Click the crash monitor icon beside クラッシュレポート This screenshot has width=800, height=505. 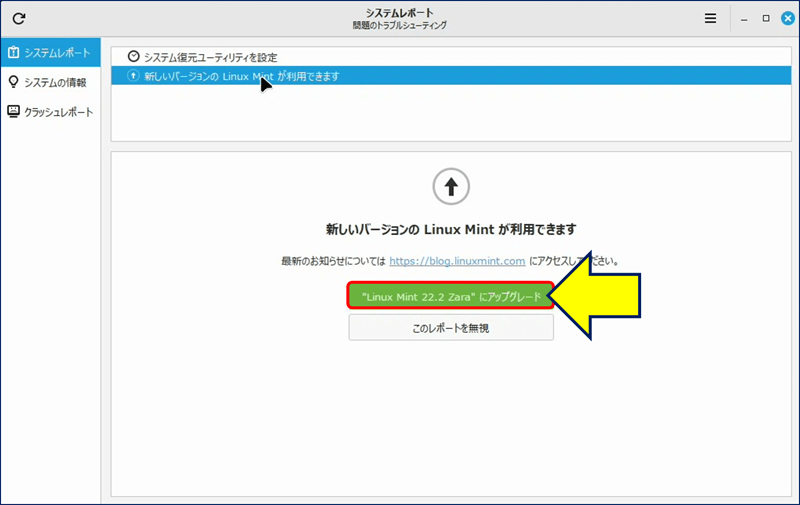point(14,111)
